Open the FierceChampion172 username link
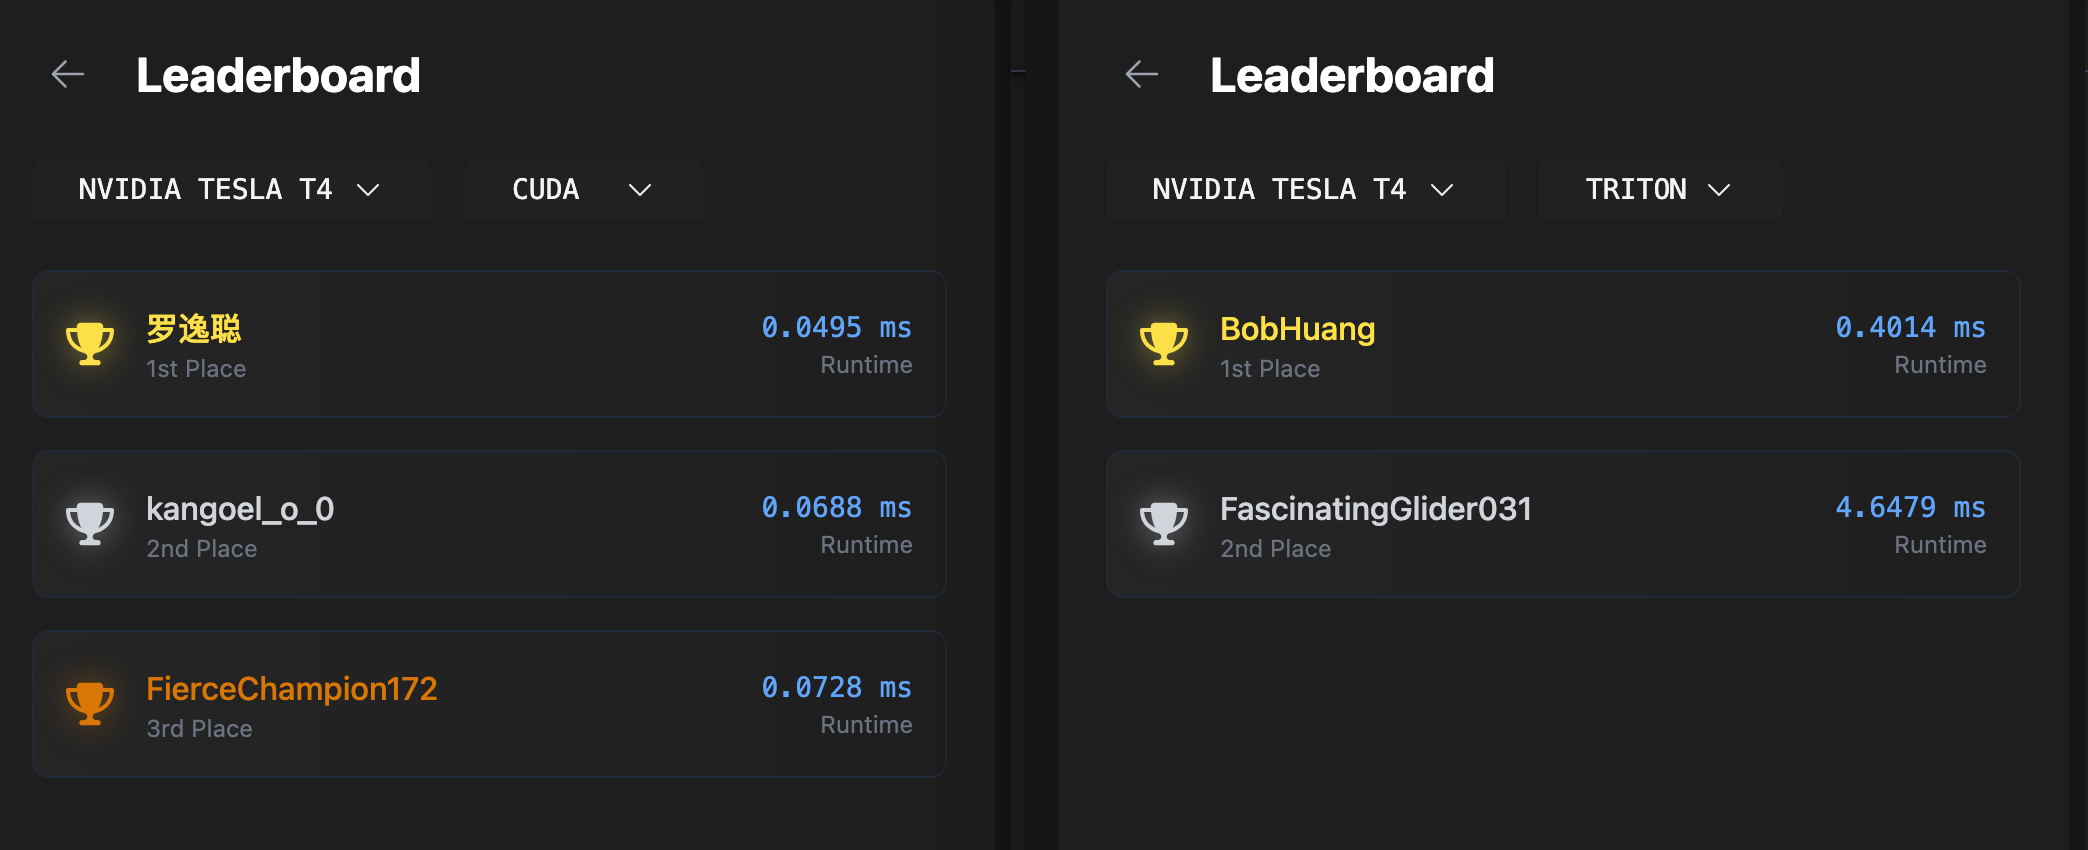 point(291,689)
